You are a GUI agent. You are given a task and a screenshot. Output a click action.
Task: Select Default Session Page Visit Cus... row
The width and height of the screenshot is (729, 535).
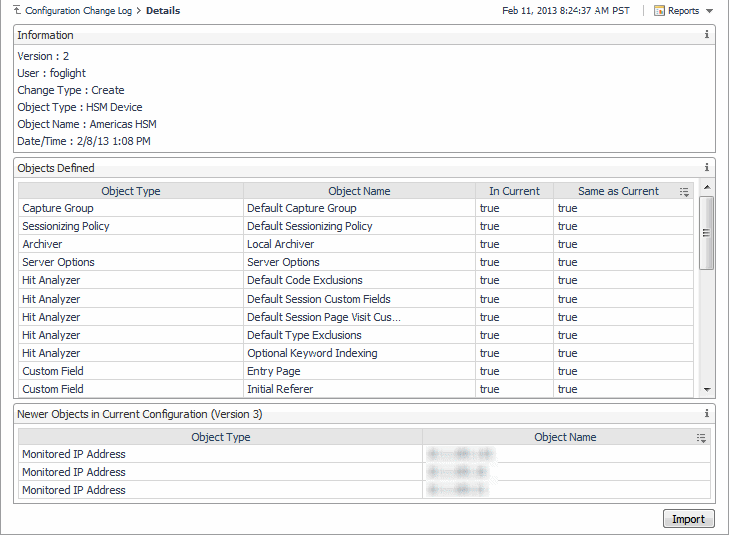tap(356, 317)
